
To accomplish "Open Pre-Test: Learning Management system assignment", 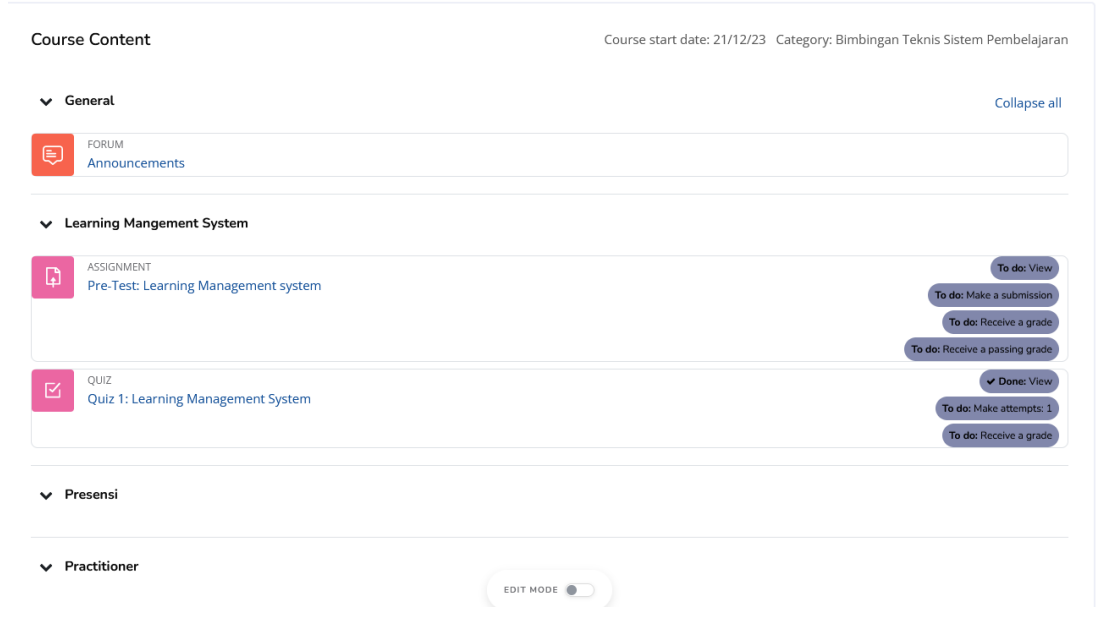I will [x=204, y=286].
